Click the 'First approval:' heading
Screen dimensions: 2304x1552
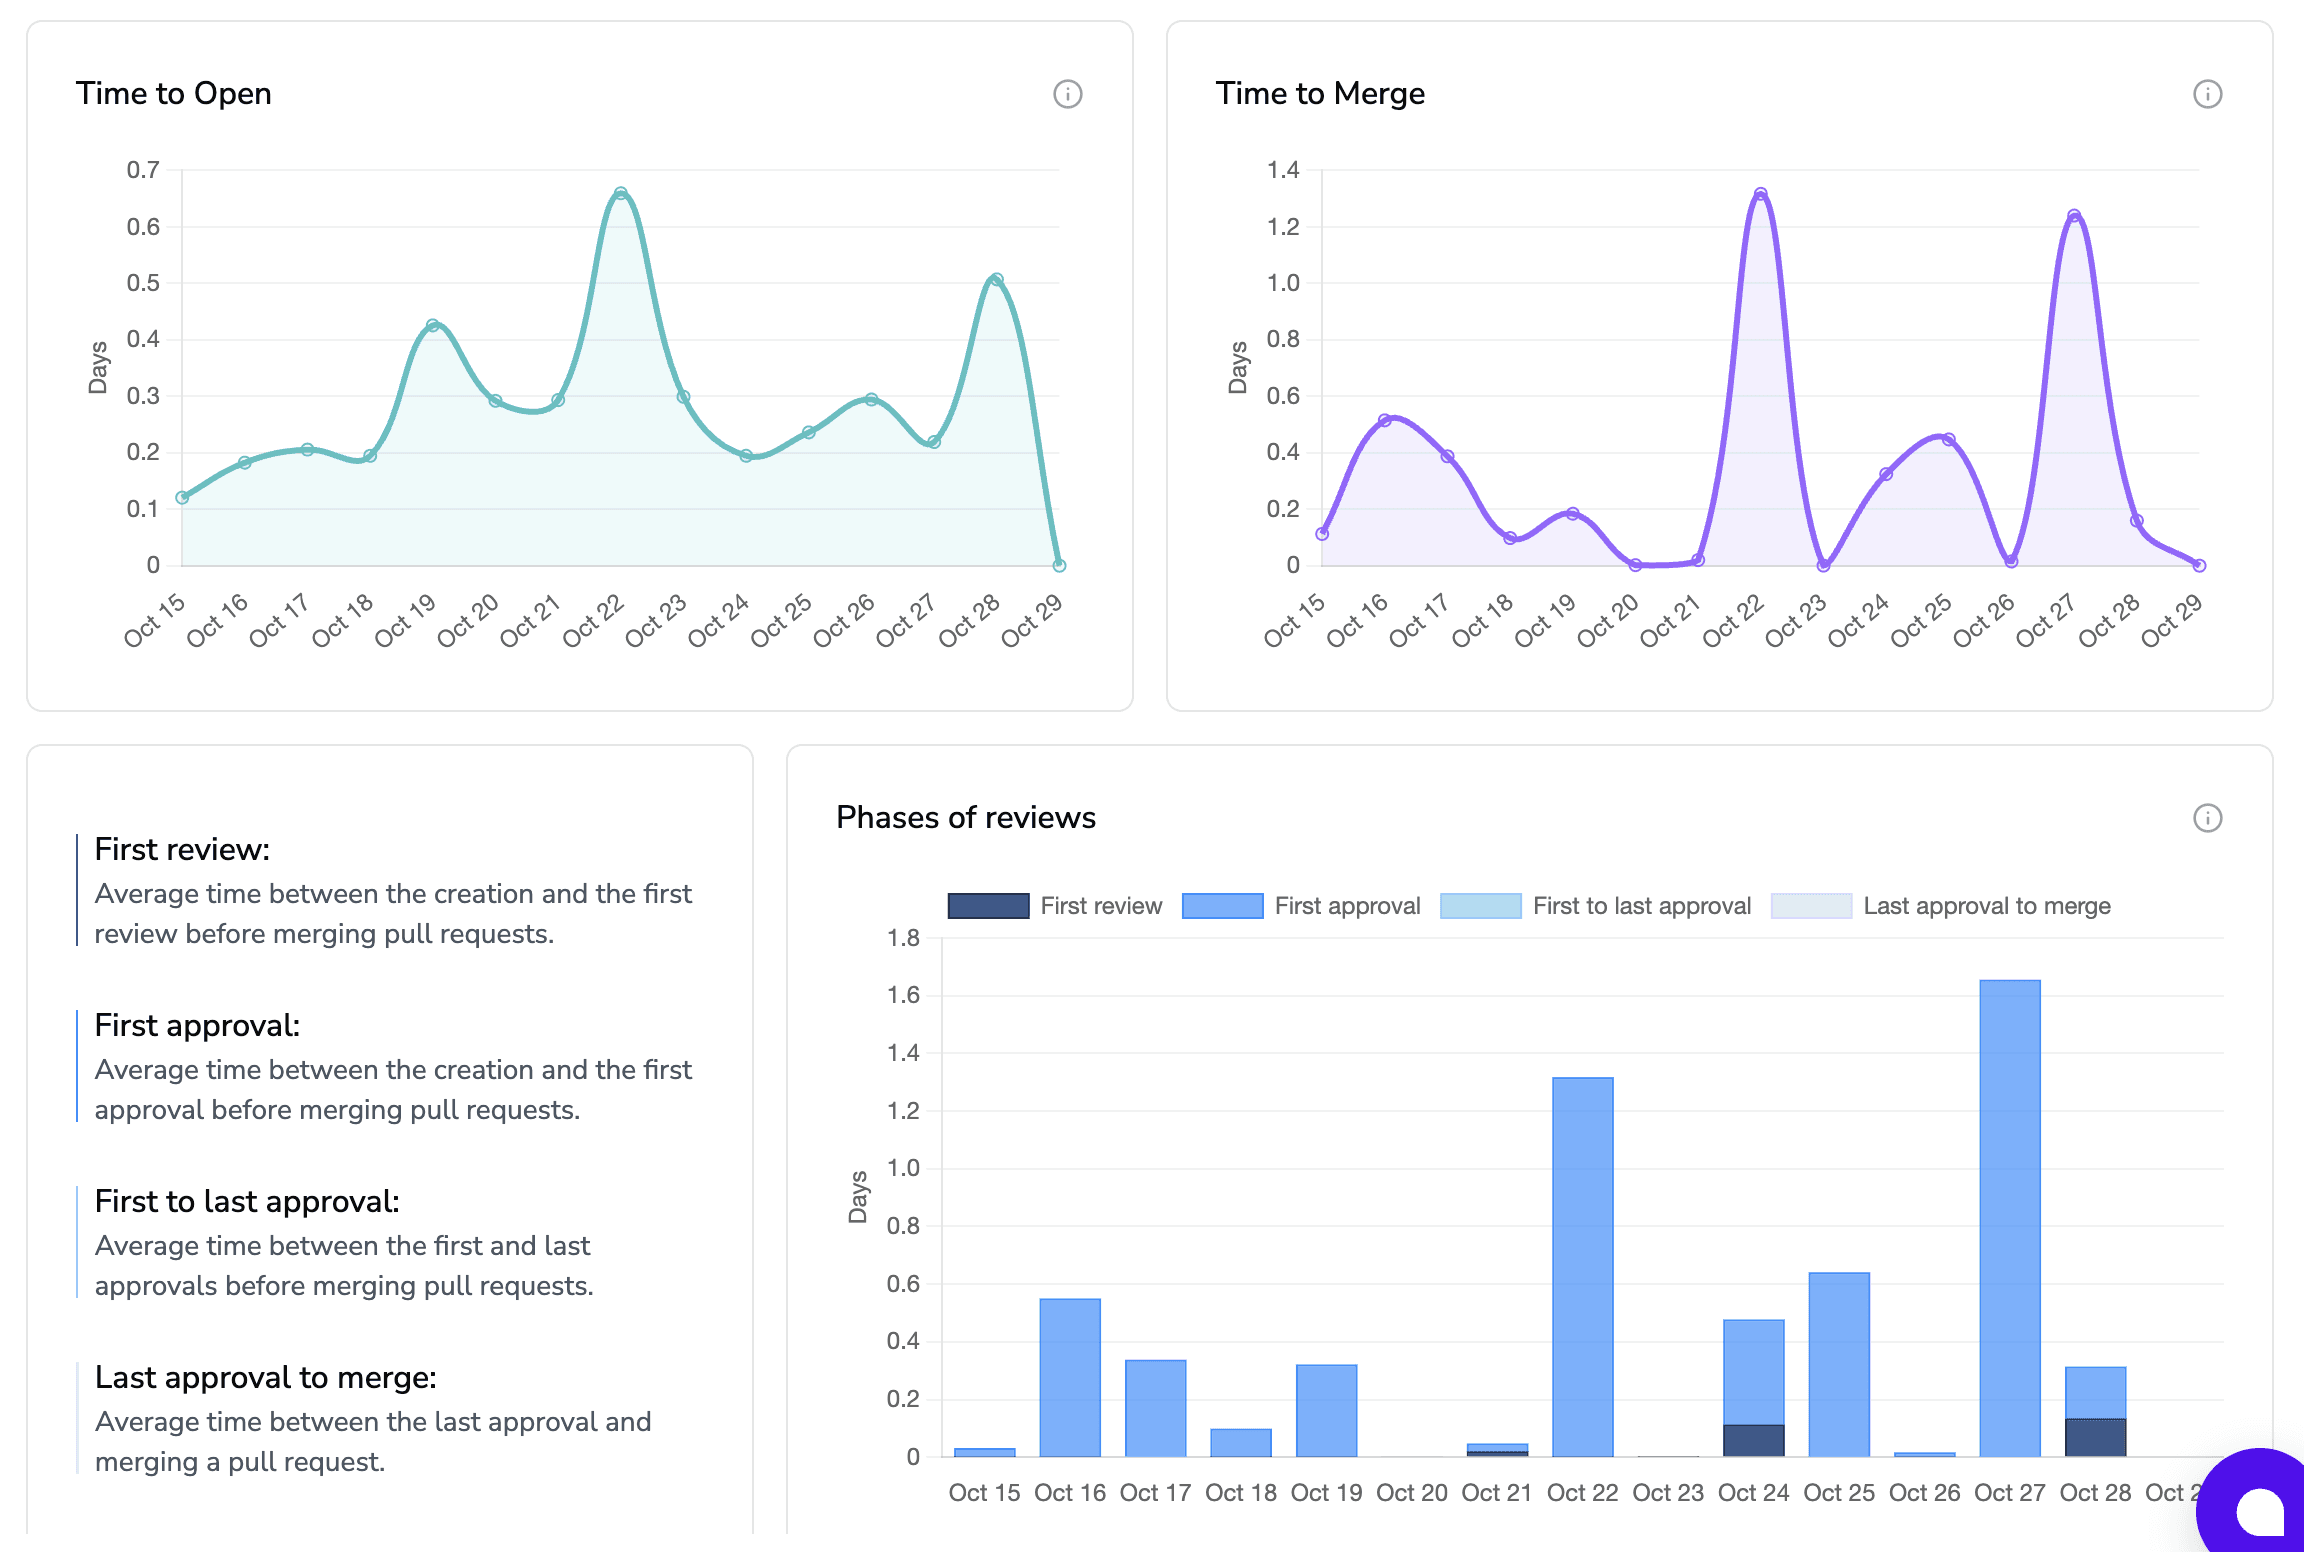pyautogui.click(x=197, y=1025)
